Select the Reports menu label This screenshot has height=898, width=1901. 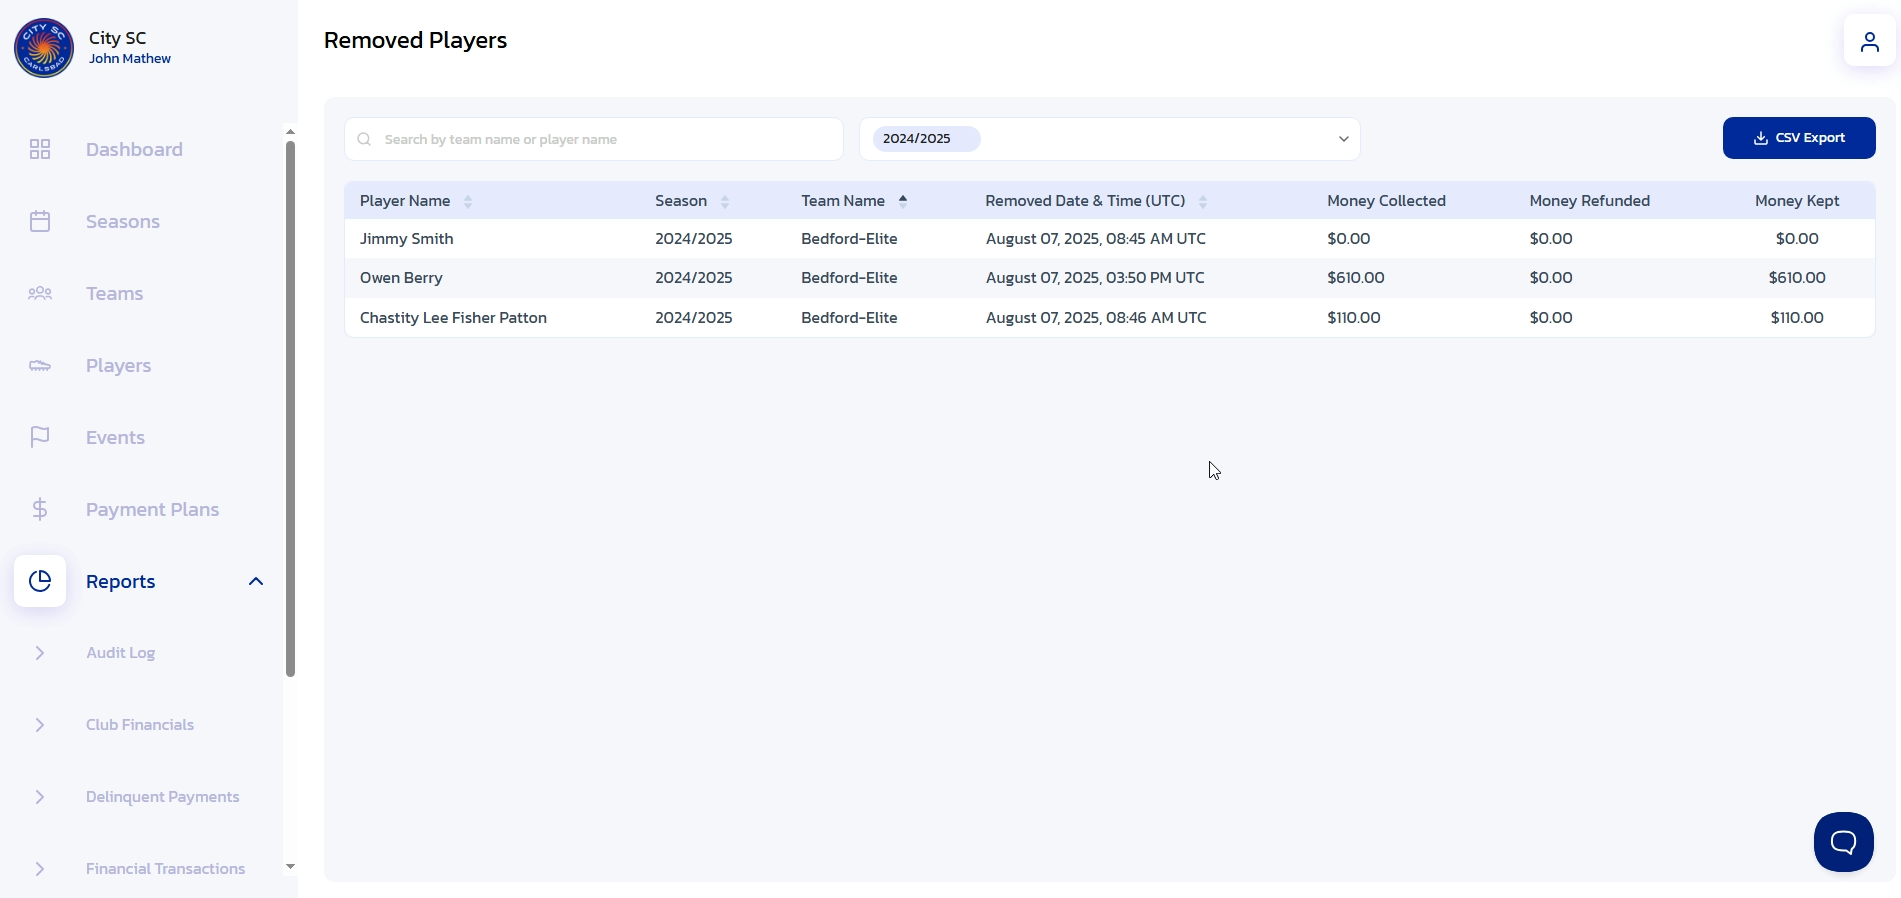[x=120, y=581]
